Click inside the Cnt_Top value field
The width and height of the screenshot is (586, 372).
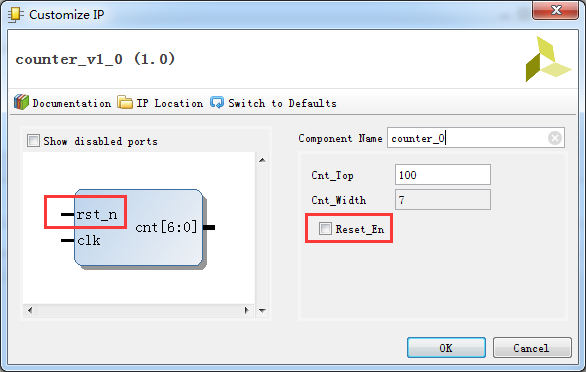click(442, 175)
